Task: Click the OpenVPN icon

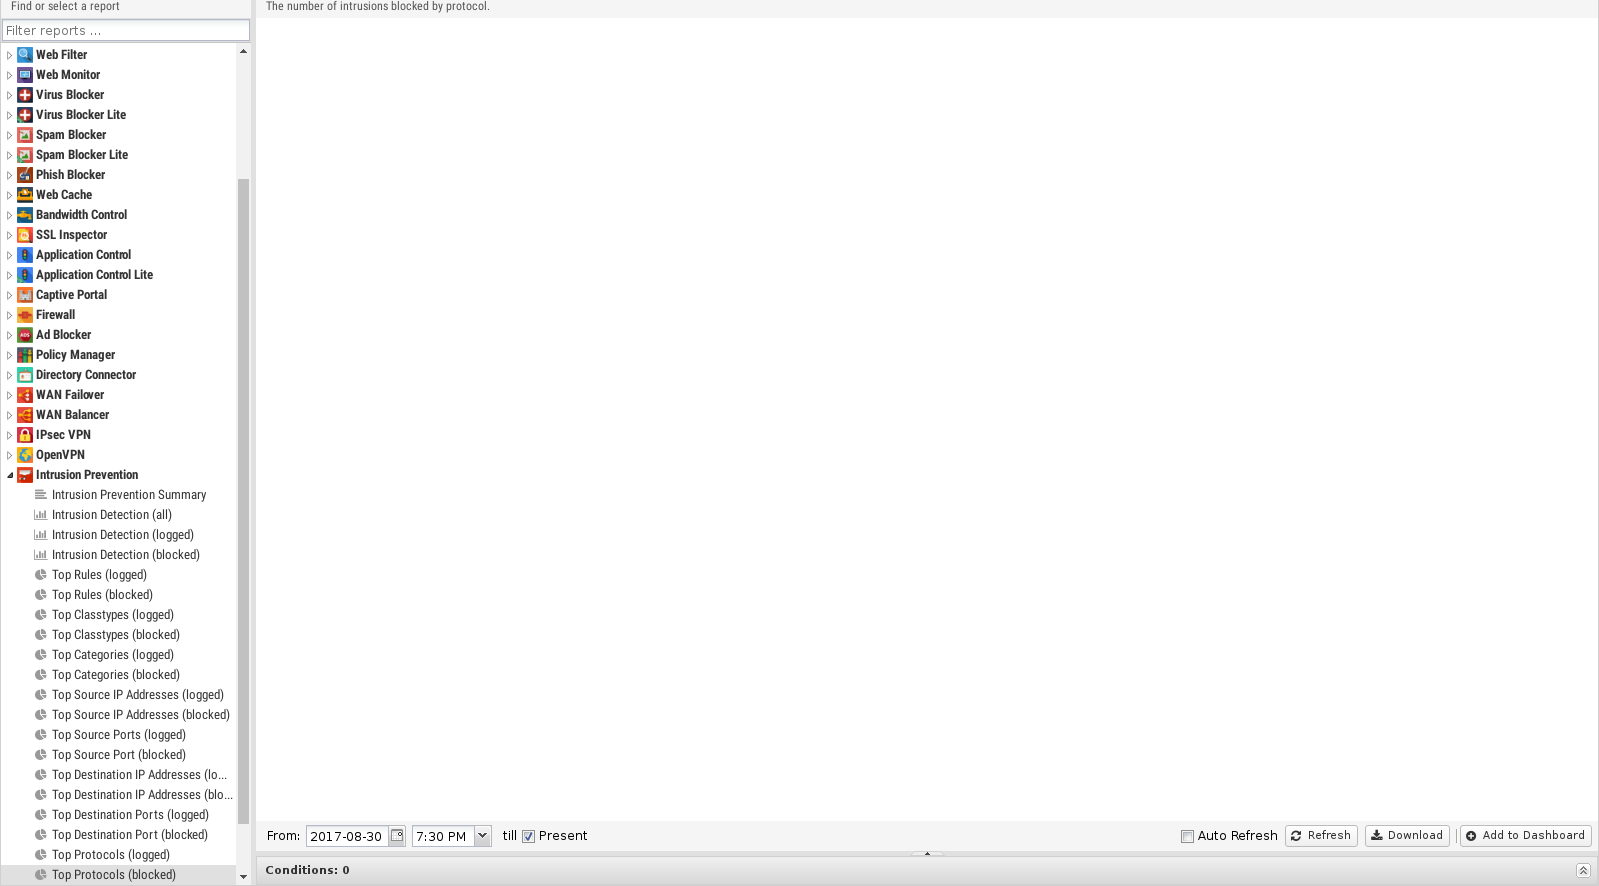Action: tap(25, 455)
